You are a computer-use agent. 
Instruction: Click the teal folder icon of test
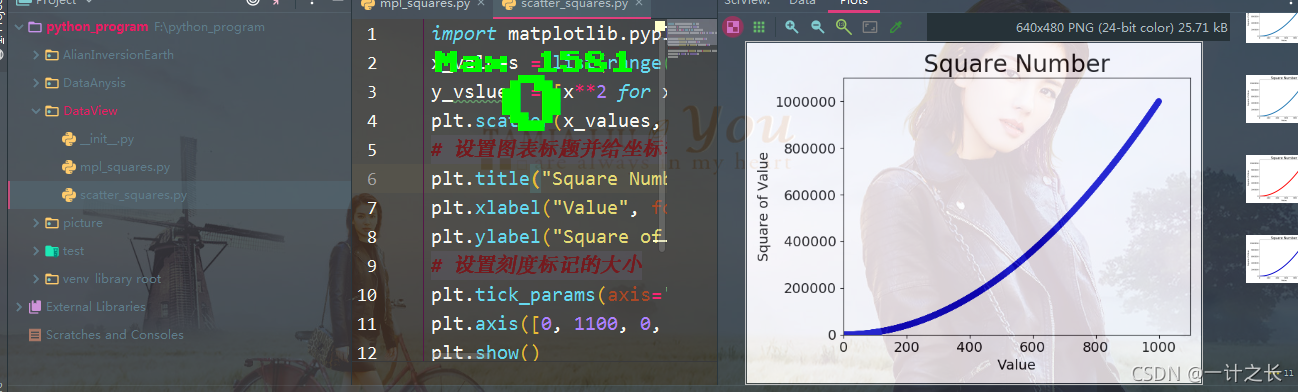coord(52,251)
